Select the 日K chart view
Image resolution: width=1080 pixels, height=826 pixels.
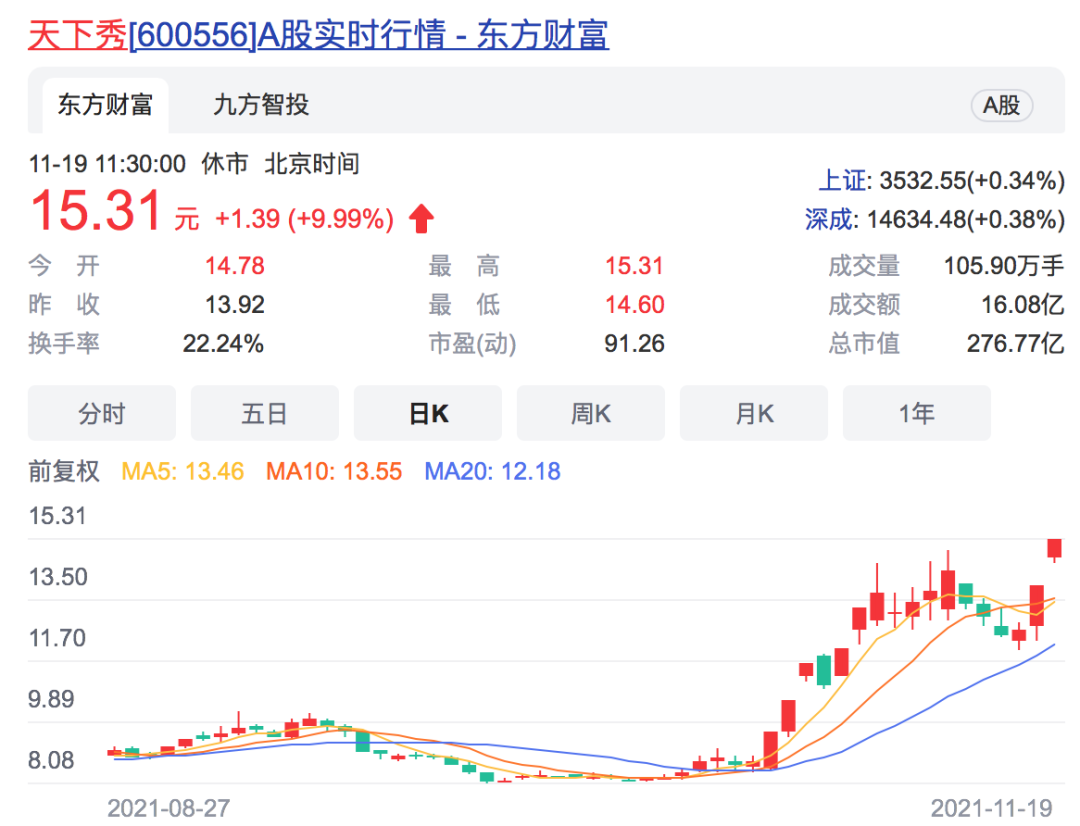(427, 413)
